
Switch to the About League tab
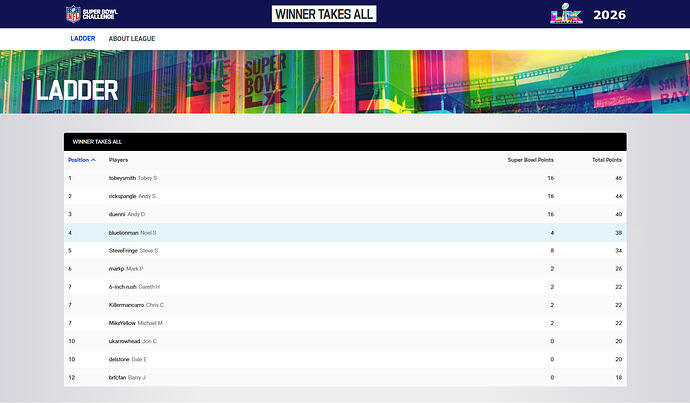coord(131,39)
